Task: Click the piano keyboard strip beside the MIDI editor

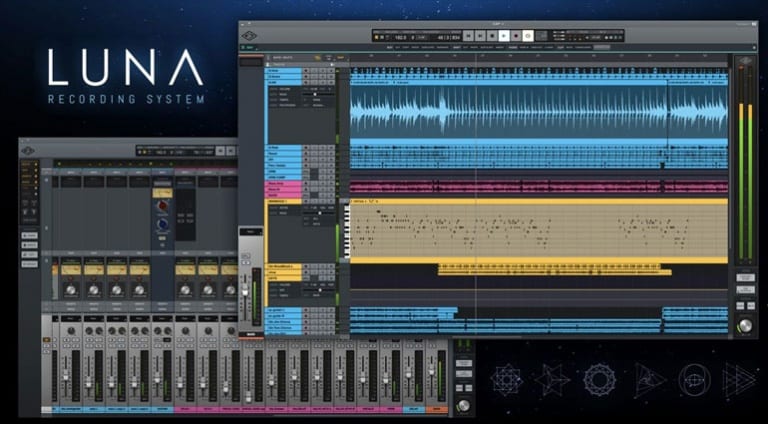Action: pos(347,231)
